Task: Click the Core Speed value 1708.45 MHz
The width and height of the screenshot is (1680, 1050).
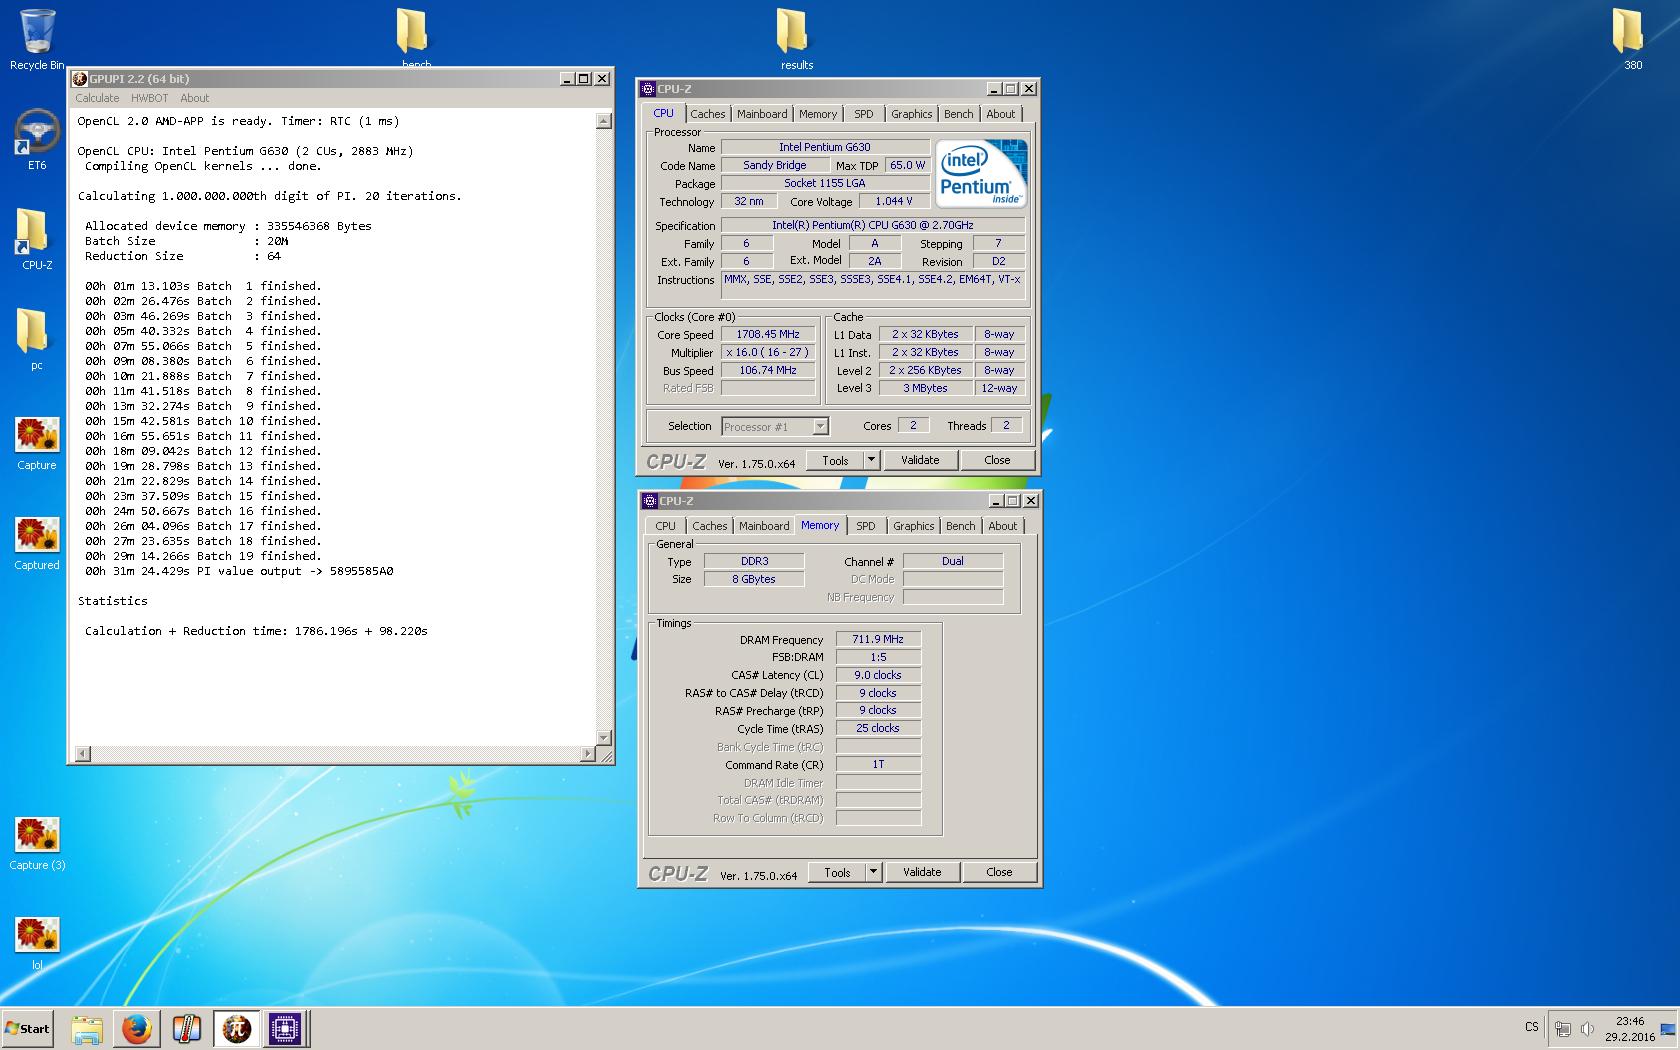Action: click(768, 335)
